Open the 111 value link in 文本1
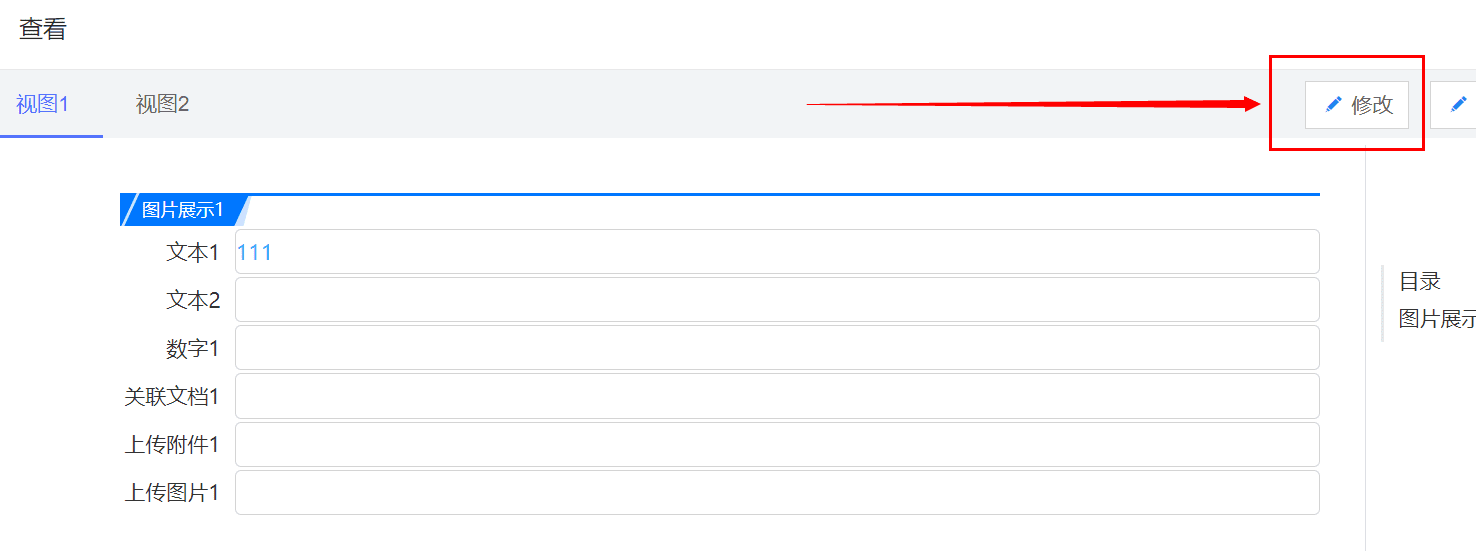 coord(254,252)
